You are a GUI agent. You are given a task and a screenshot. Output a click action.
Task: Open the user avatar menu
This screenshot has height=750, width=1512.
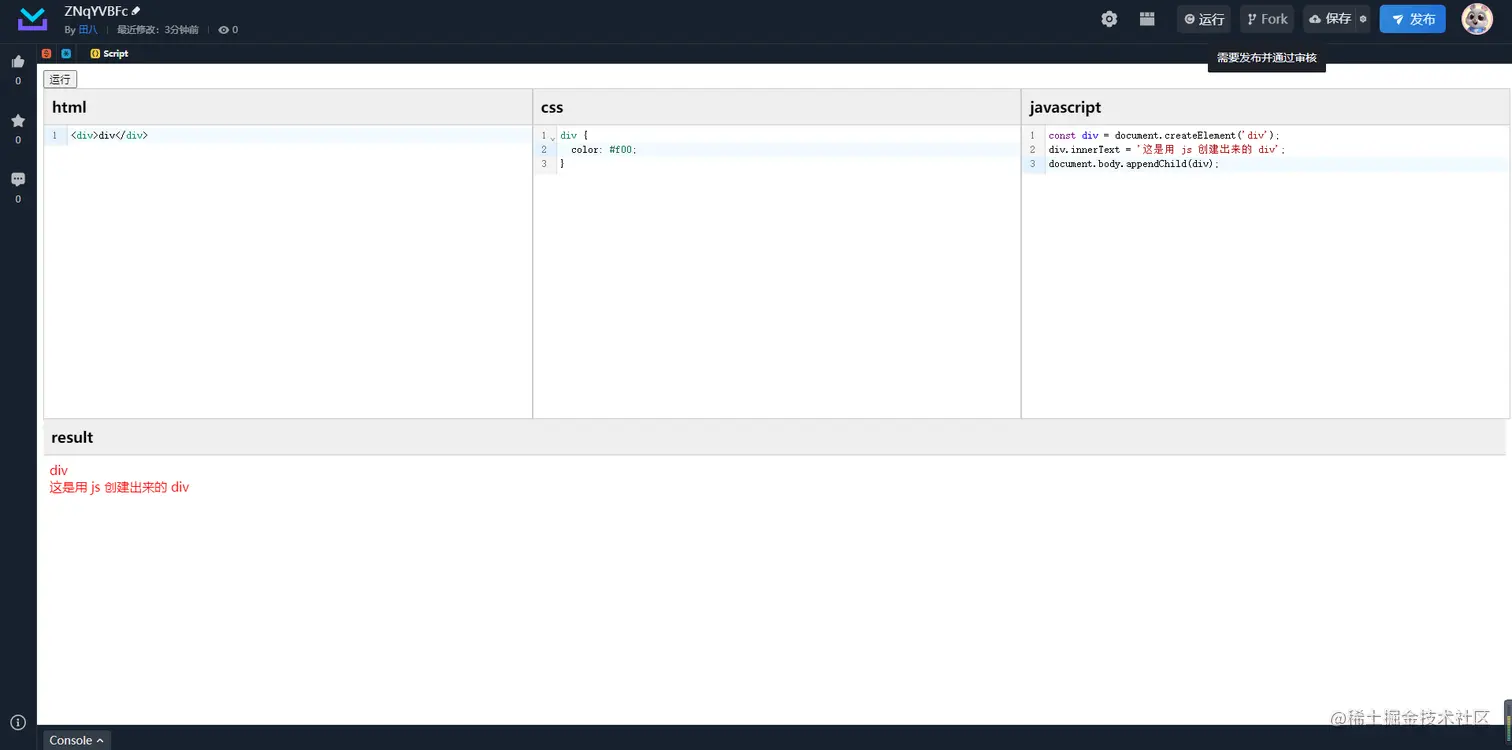1477,19
